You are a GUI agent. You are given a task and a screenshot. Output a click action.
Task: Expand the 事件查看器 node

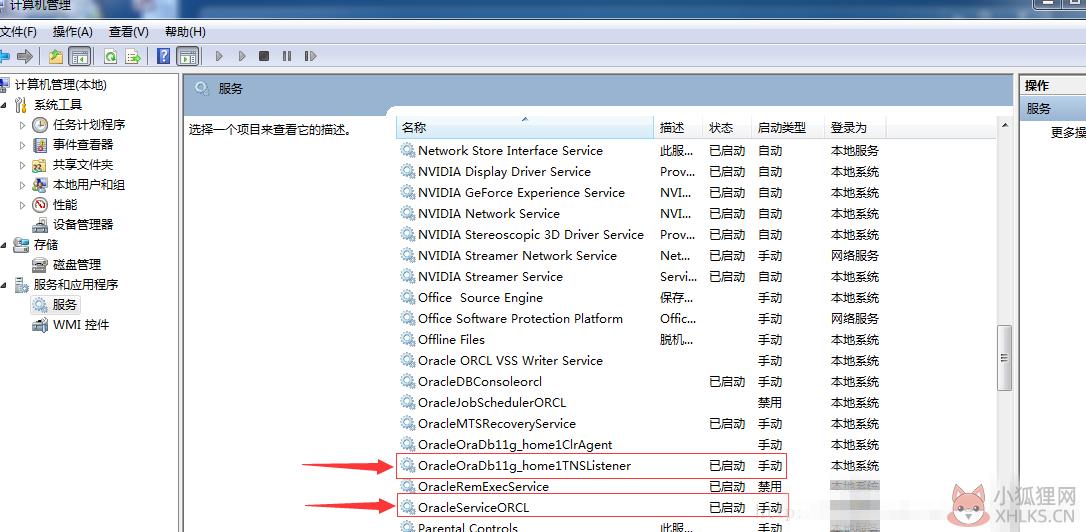[x=22, y=145]
